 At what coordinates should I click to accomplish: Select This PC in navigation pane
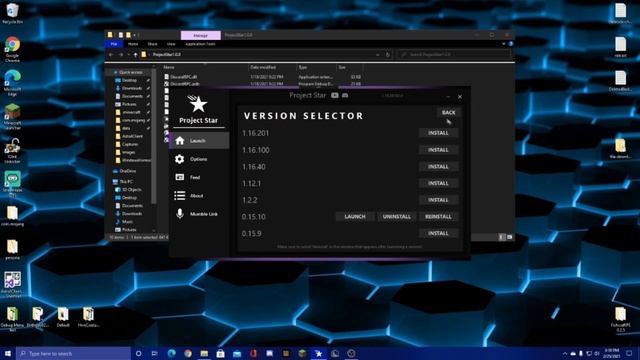tap(126, 182)
